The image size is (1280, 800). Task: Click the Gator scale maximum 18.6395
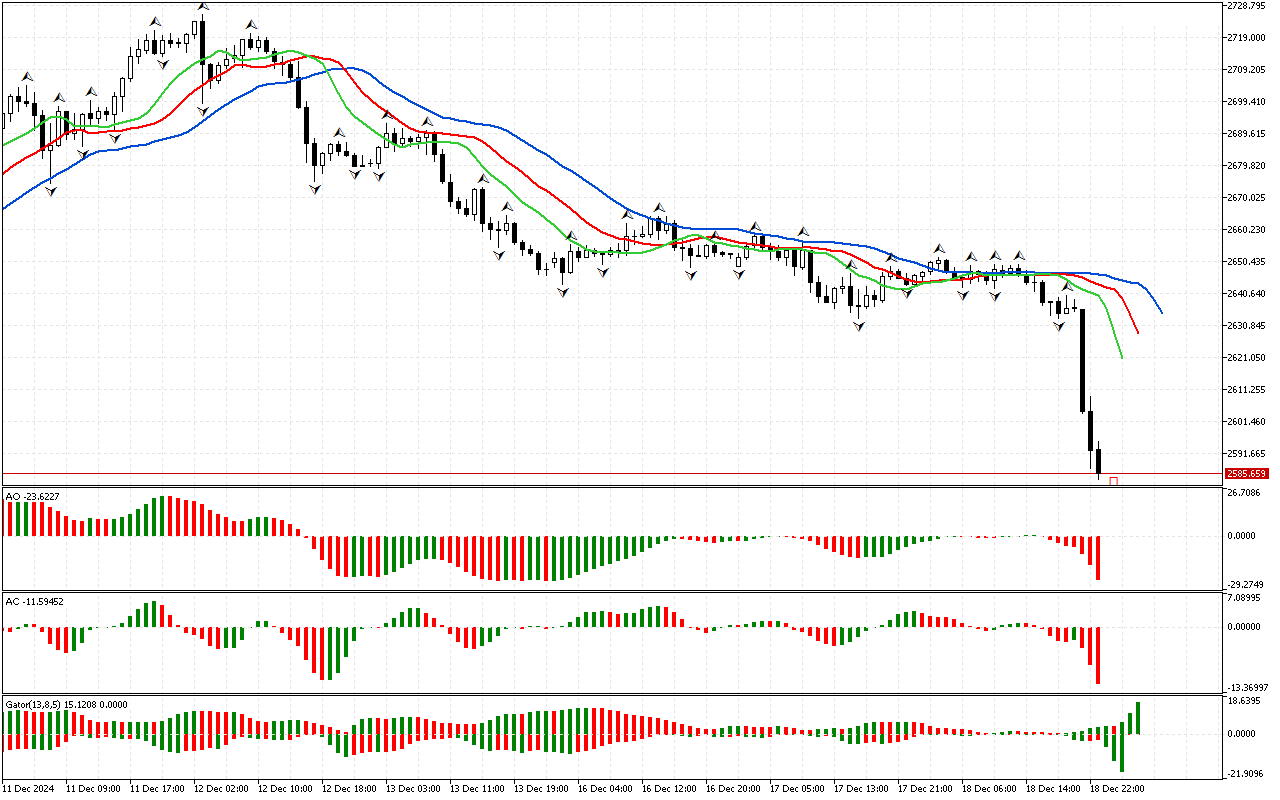(1245, 702)
